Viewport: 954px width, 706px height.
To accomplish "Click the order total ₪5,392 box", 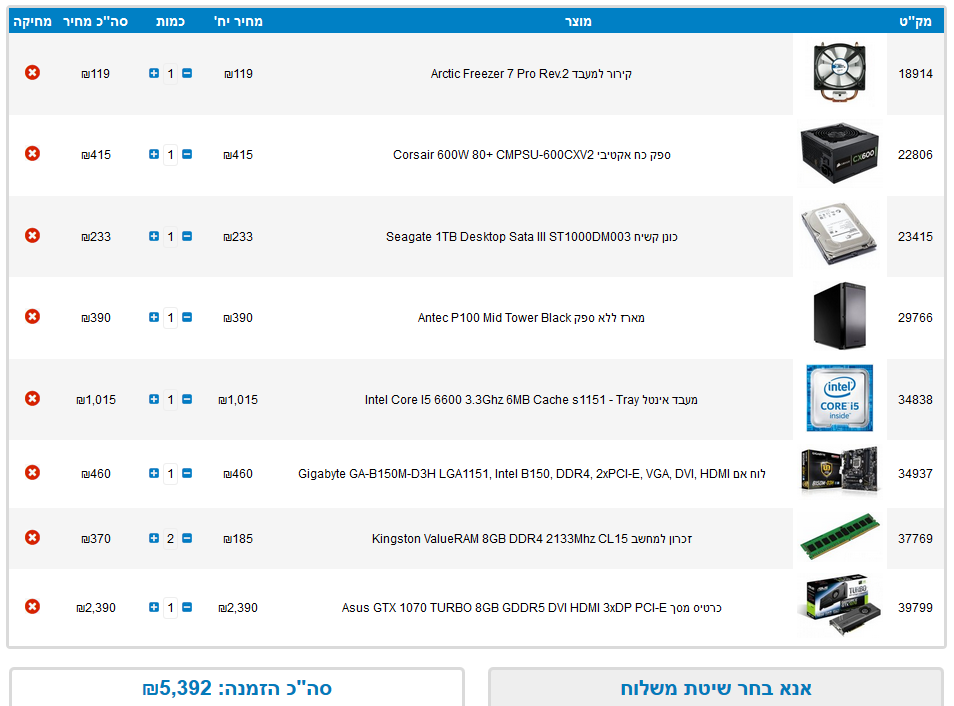I will 237,688.
